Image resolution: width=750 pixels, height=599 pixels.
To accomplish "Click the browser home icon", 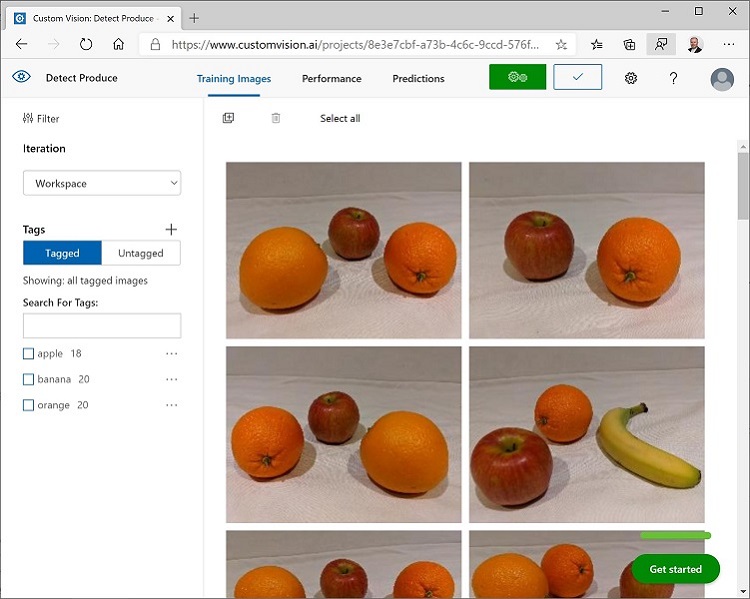I will click(118, 44).
